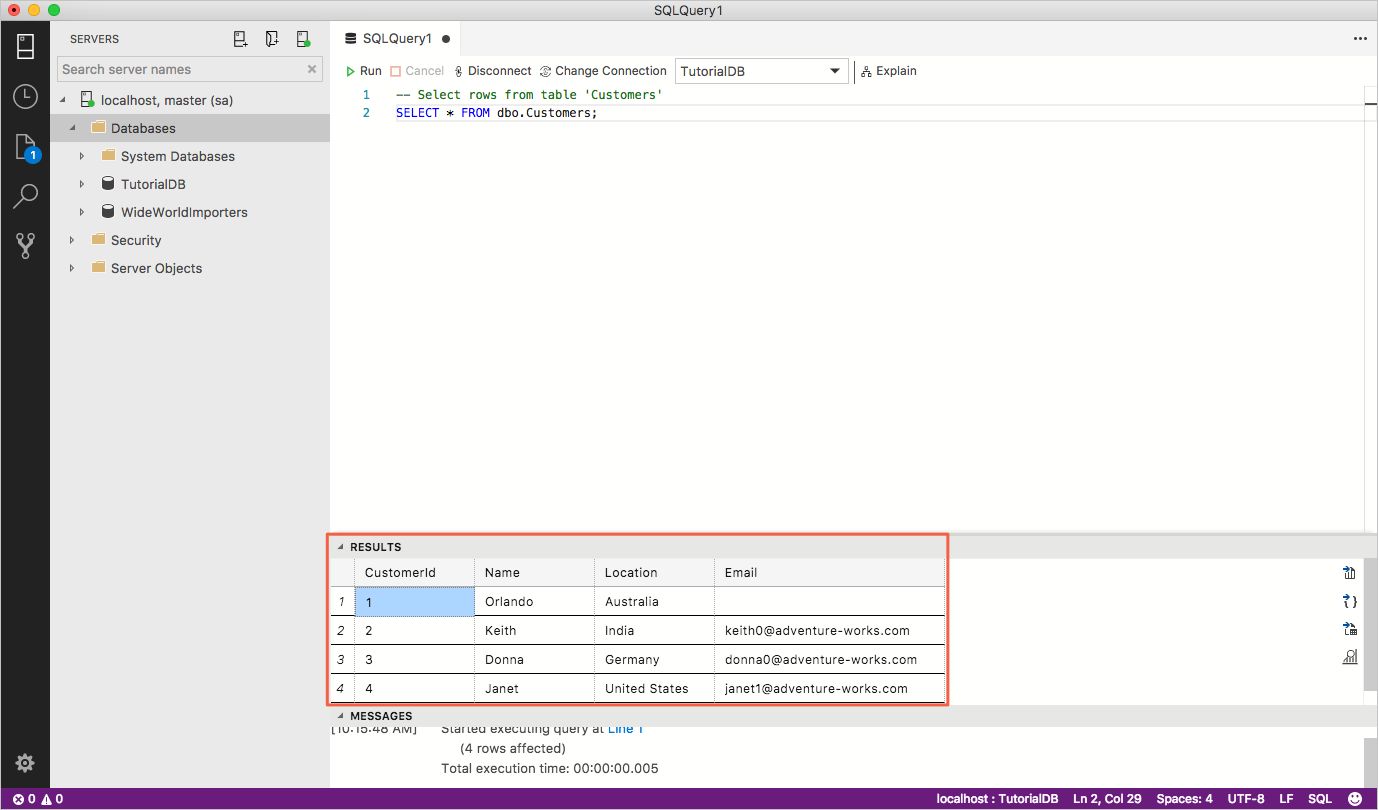Screen dimensions: 1378x810
Task: Click the New Connection icon in Servers header
Action: pos(240,39)
